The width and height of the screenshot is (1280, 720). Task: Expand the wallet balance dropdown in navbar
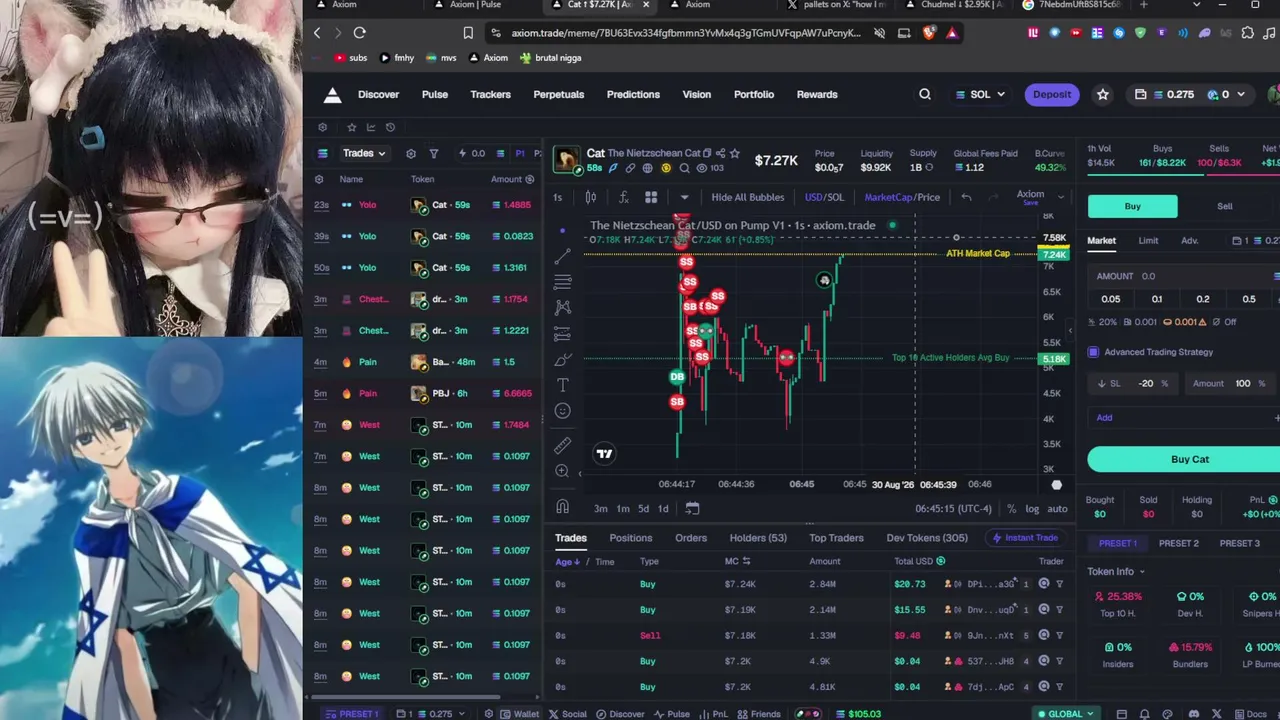1241,95
